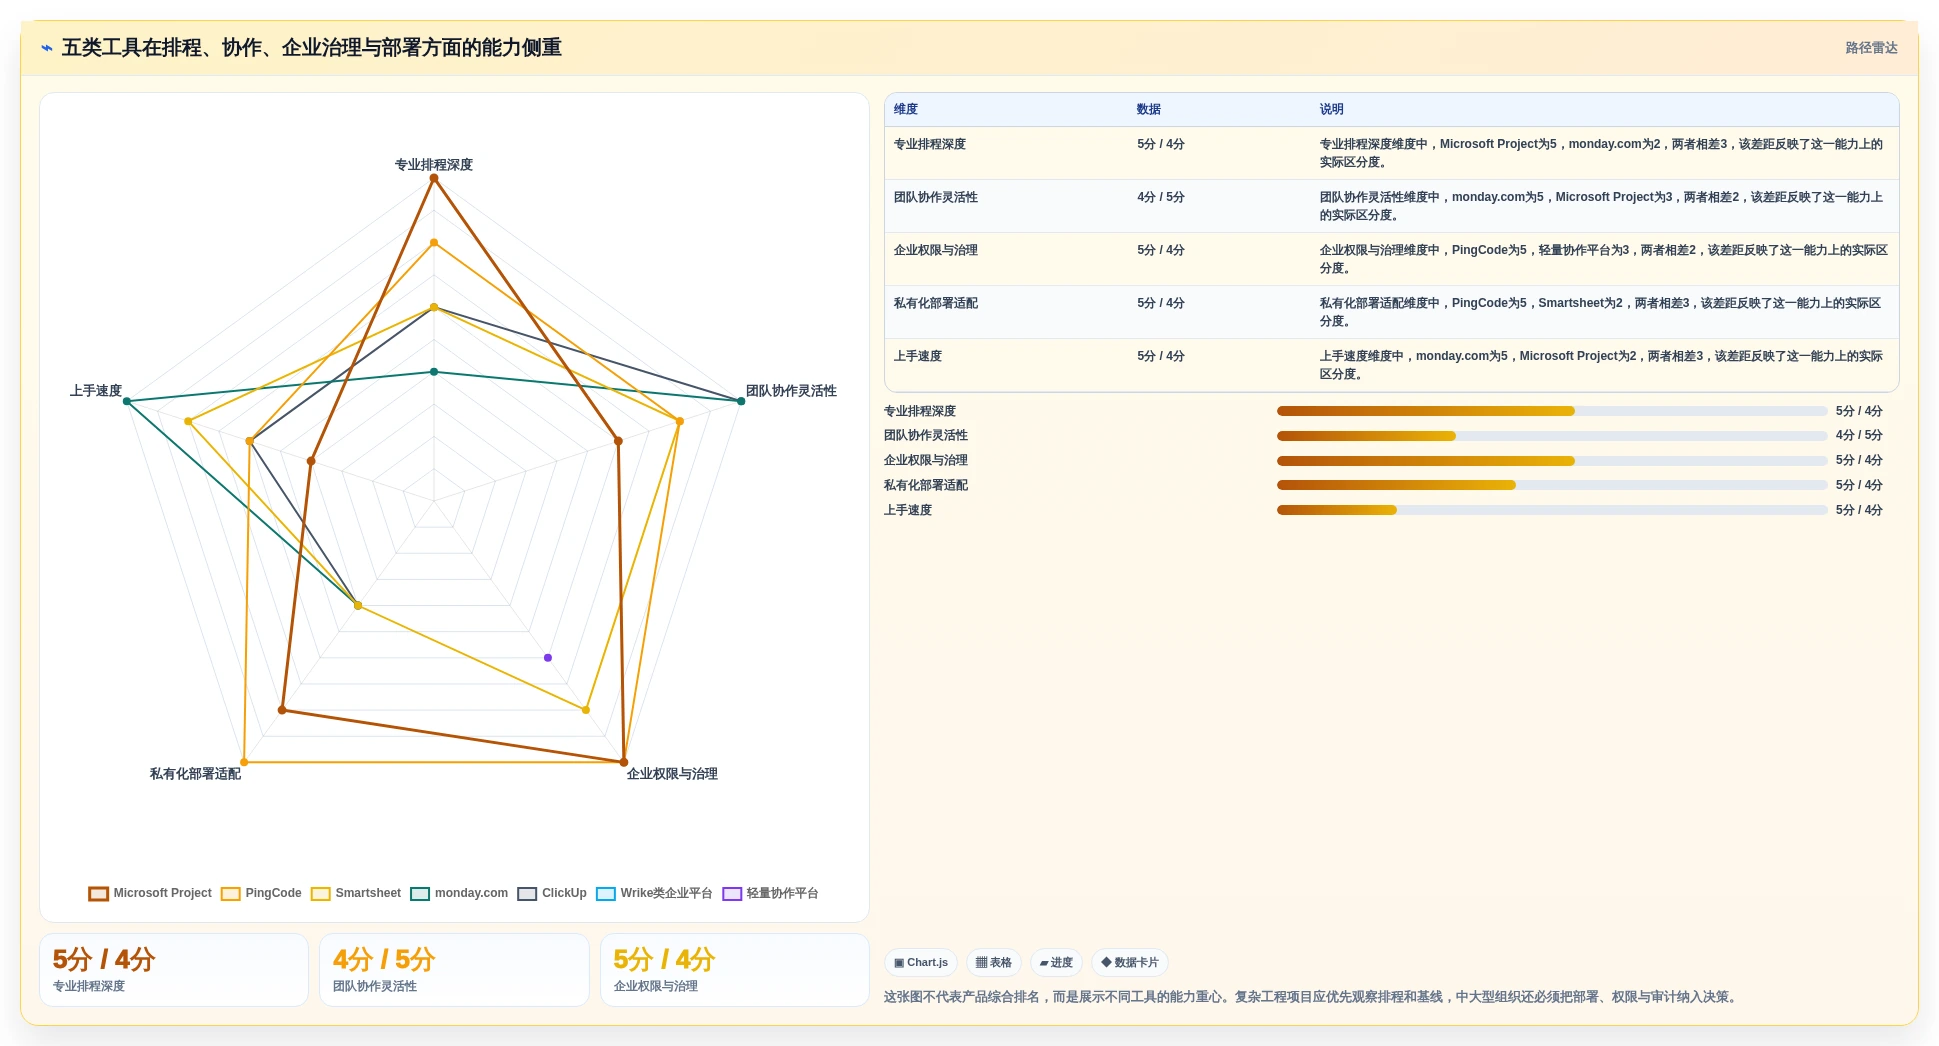
Task: Open the 5分 / 4分 企业权限与治理 data card
Action: click(735, 970)
